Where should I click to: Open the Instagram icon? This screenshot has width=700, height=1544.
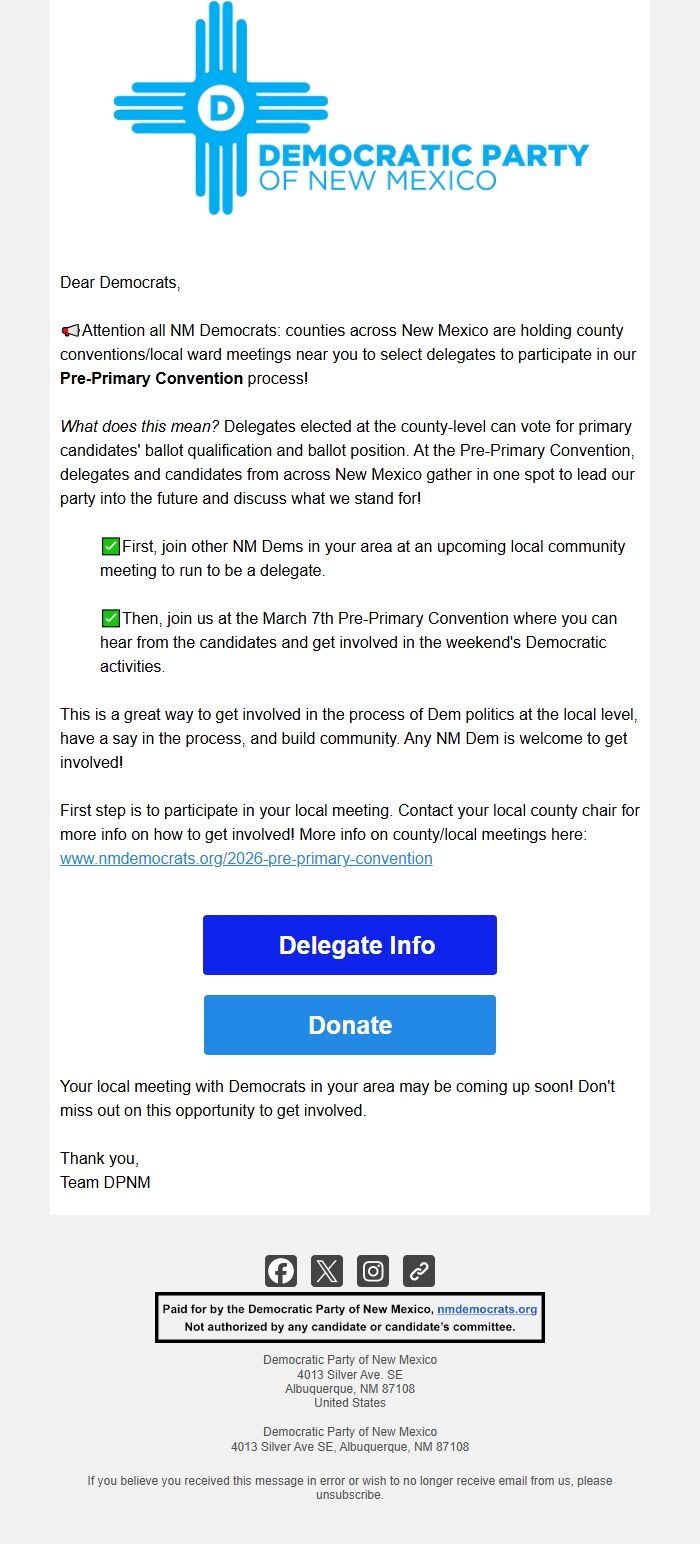(x=373, y=1271)
